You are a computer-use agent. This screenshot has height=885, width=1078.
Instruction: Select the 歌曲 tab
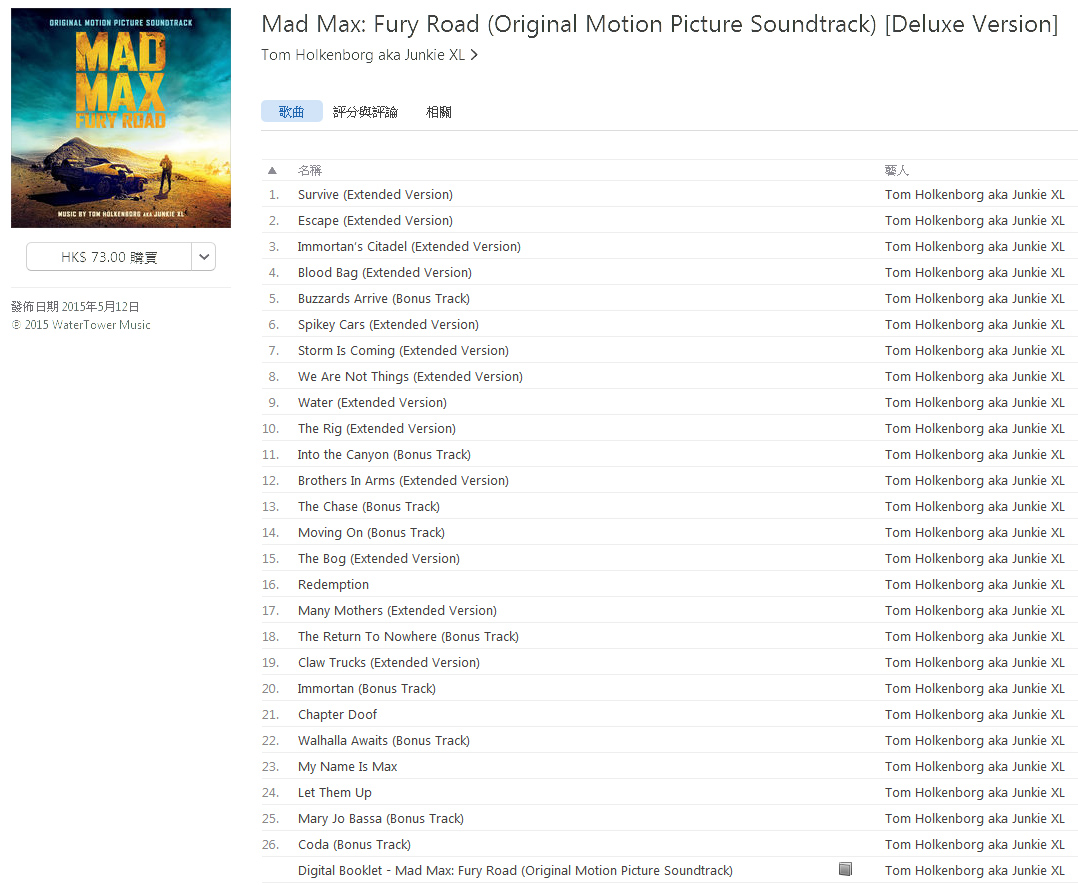coord(292,111)
